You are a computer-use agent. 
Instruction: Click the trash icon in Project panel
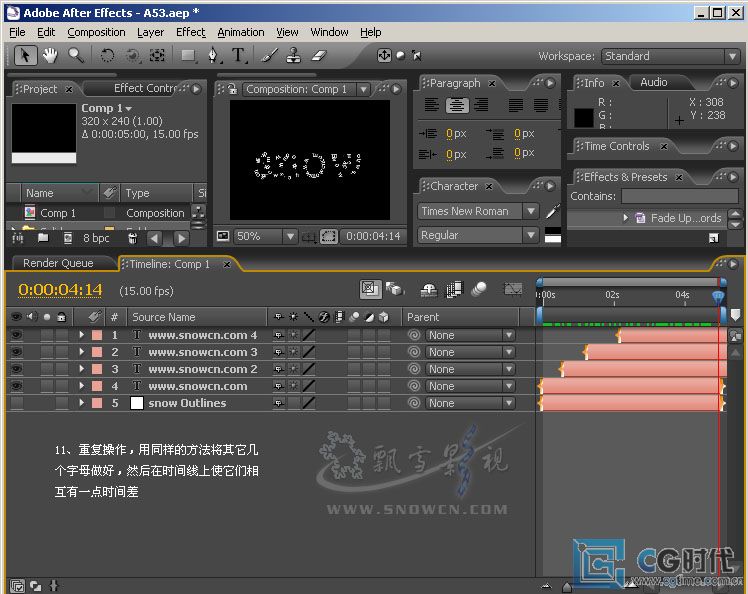point(133,238)
